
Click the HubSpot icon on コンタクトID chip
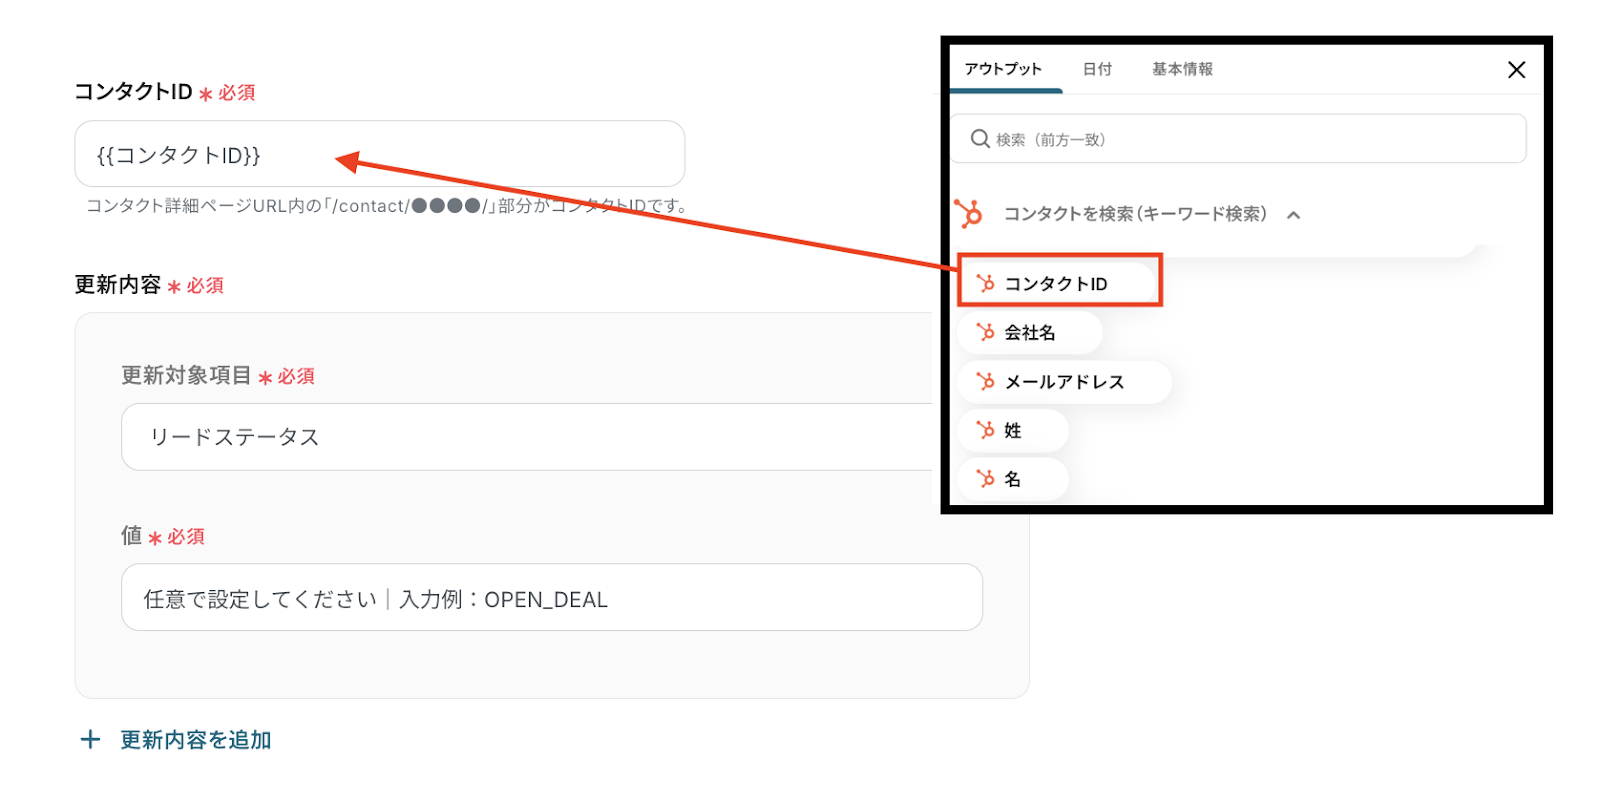[986, 283]
